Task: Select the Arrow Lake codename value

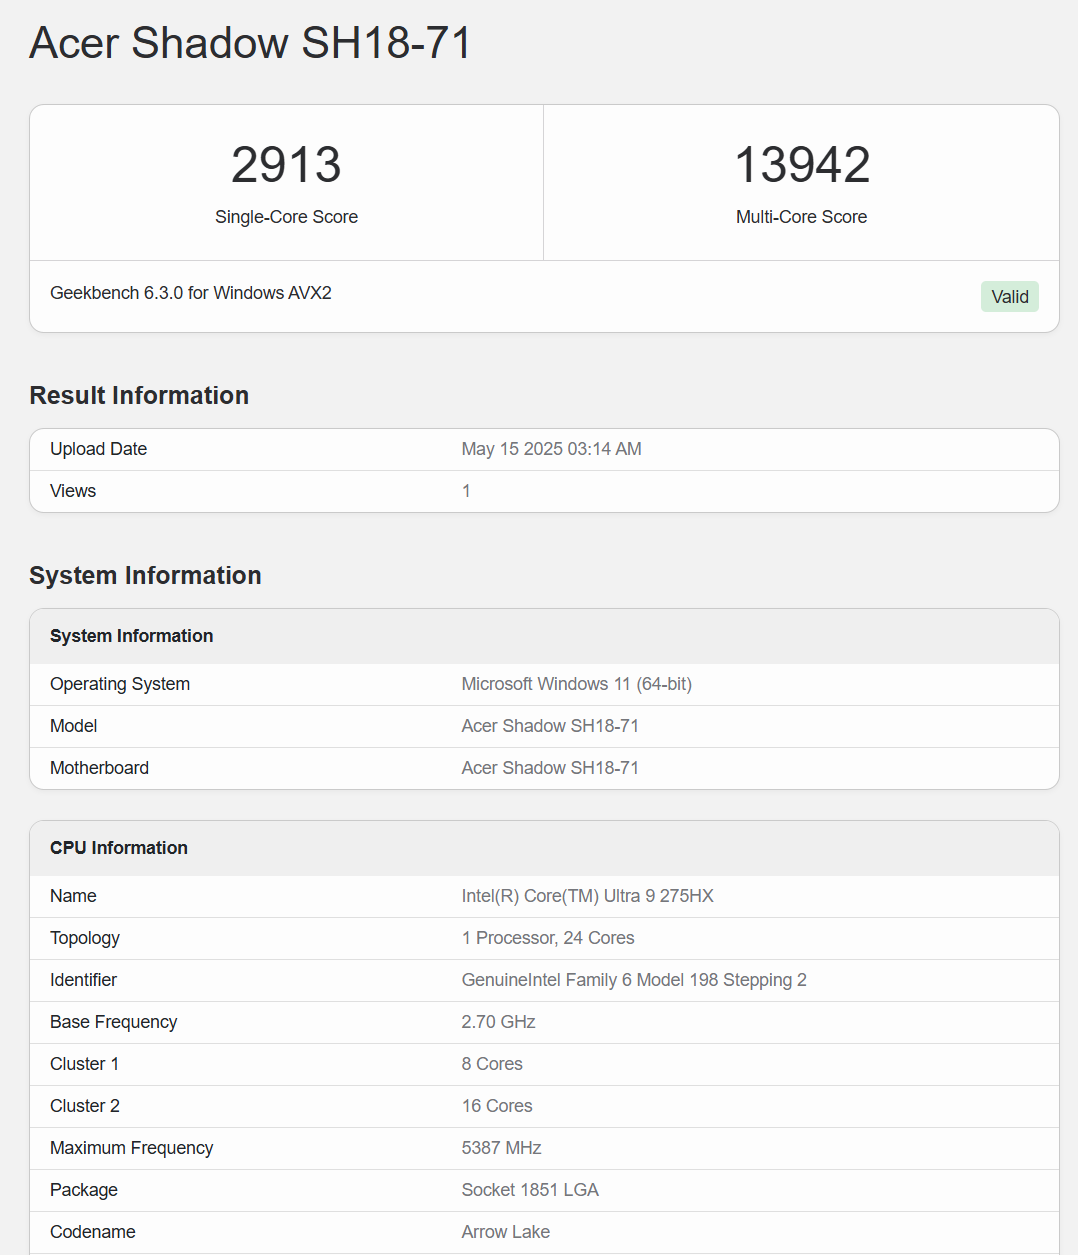Action: point(506,1232)
